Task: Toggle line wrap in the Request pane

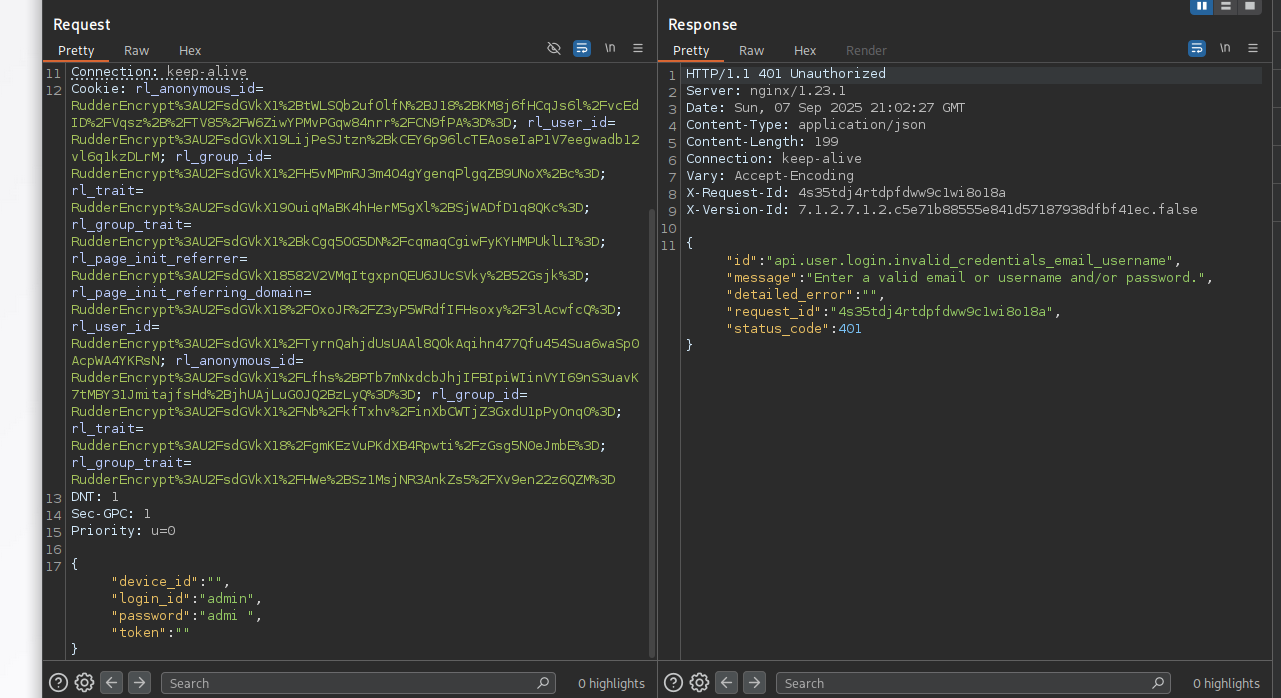Action: (582, 49)
